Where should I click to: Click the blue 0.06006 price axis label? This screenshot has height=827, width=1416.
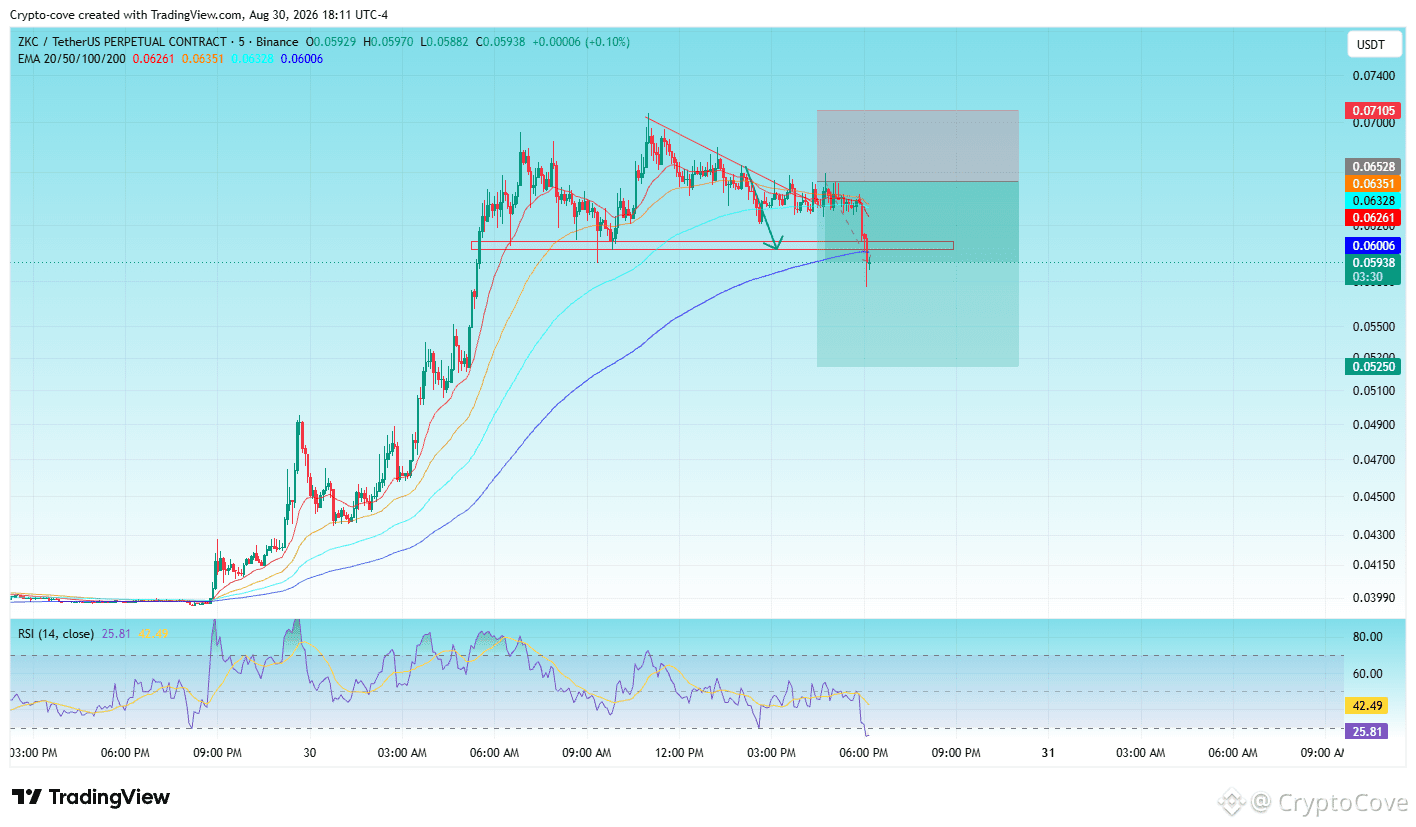(1372, 246)
